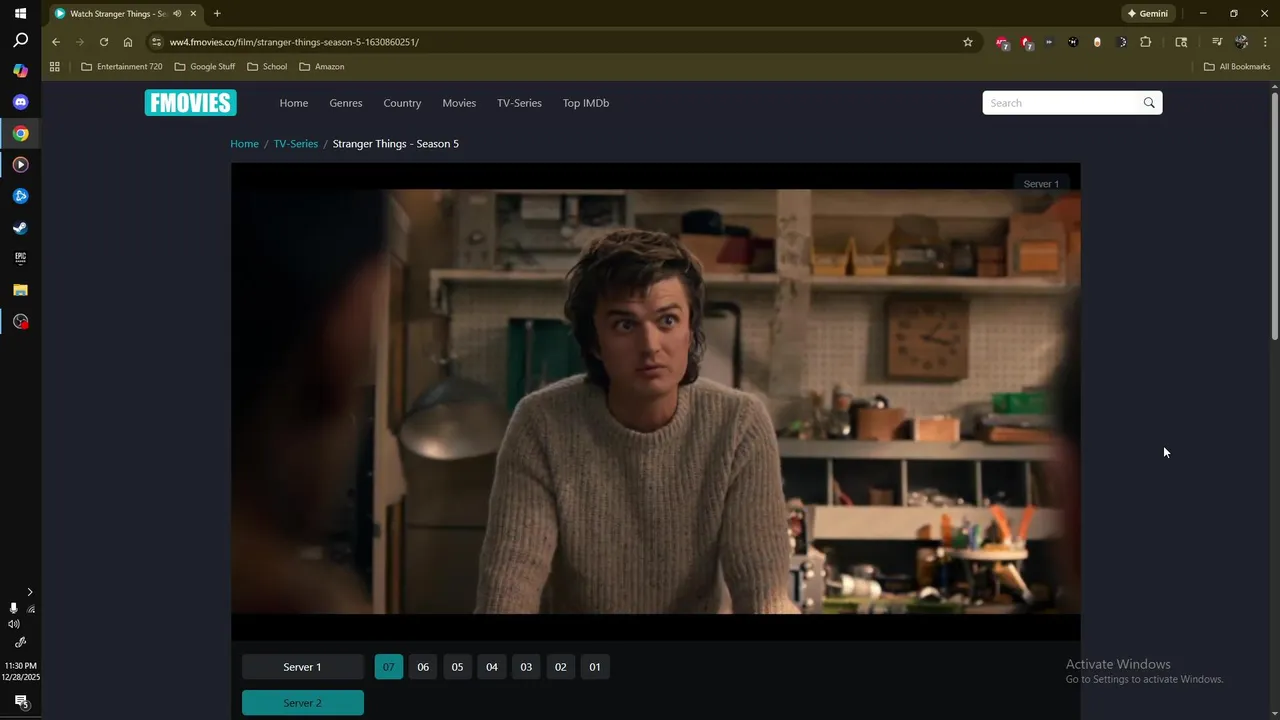1280x720 pixels.
Task: Select episode 01
Action: click(595, 667)
